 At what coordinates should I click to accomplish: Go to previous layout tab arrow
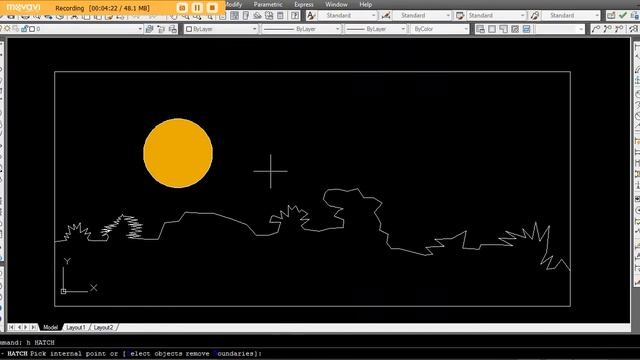tap(19, 327)
